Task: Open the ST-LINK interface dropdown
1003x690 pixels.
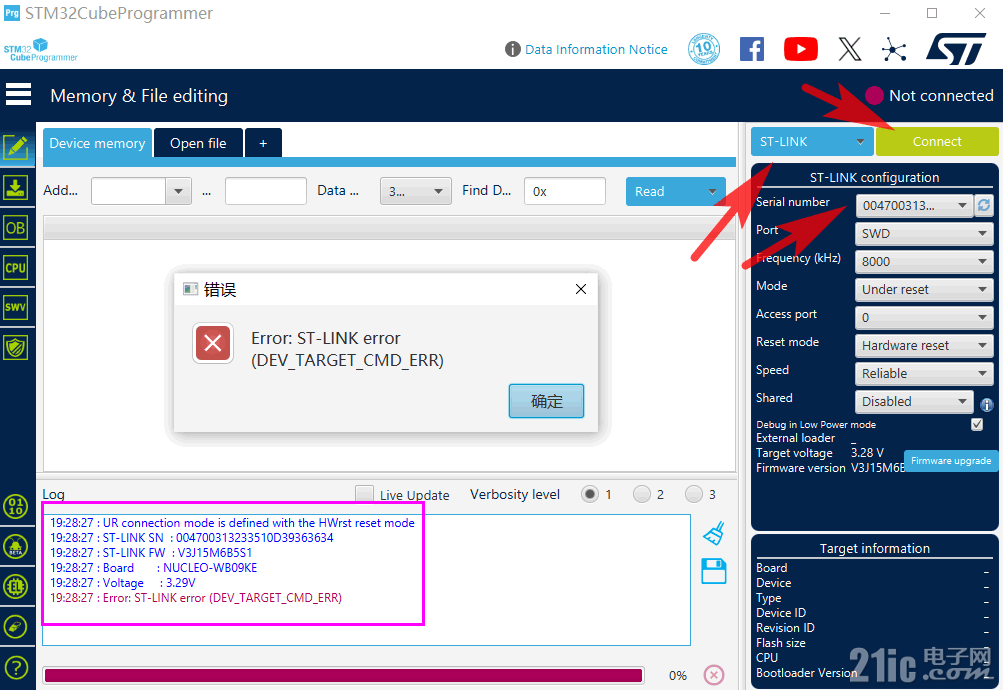Action: click(812, 141)
